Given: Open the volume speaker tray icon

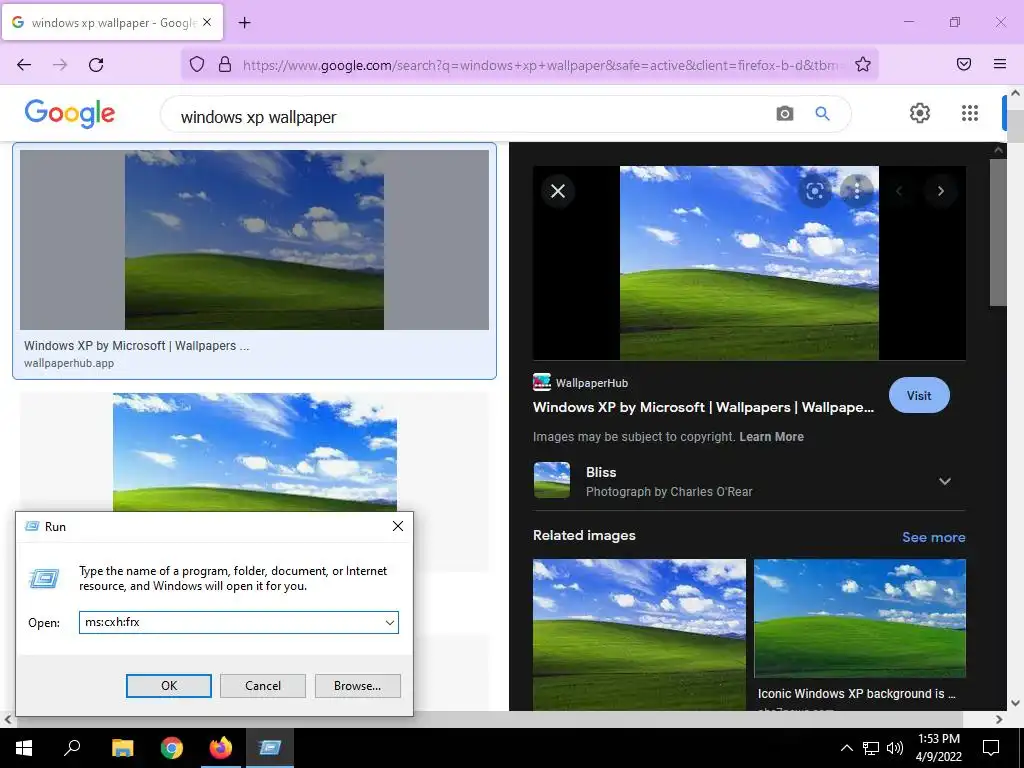Looking at the screenshot, I should pyautogui.click(x=895, y=748).
